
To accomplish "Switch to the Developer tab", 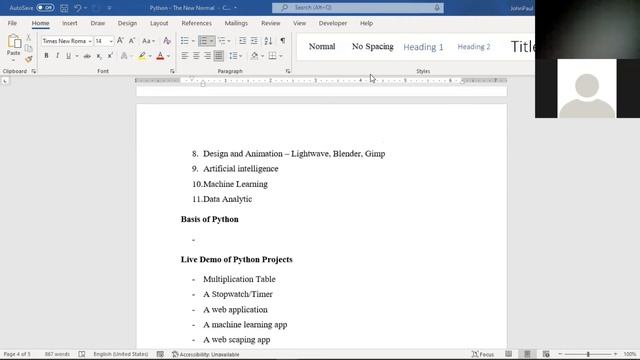I will (333, 23).
